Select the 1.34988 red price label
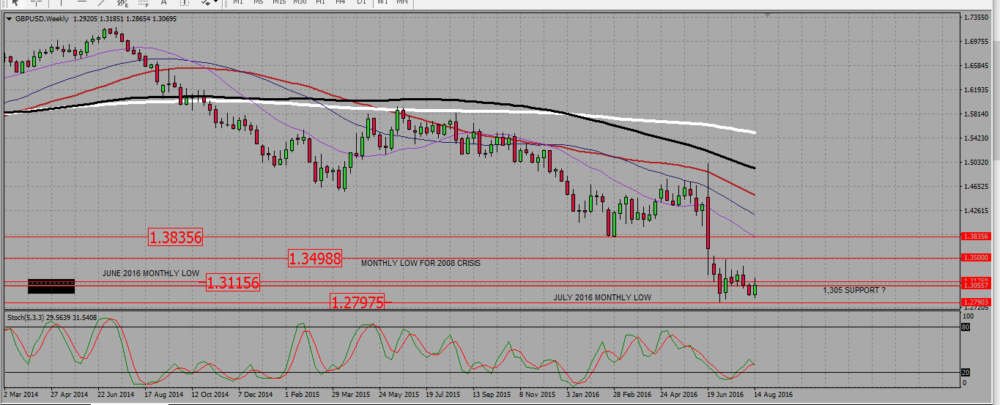 coord(315,258)
